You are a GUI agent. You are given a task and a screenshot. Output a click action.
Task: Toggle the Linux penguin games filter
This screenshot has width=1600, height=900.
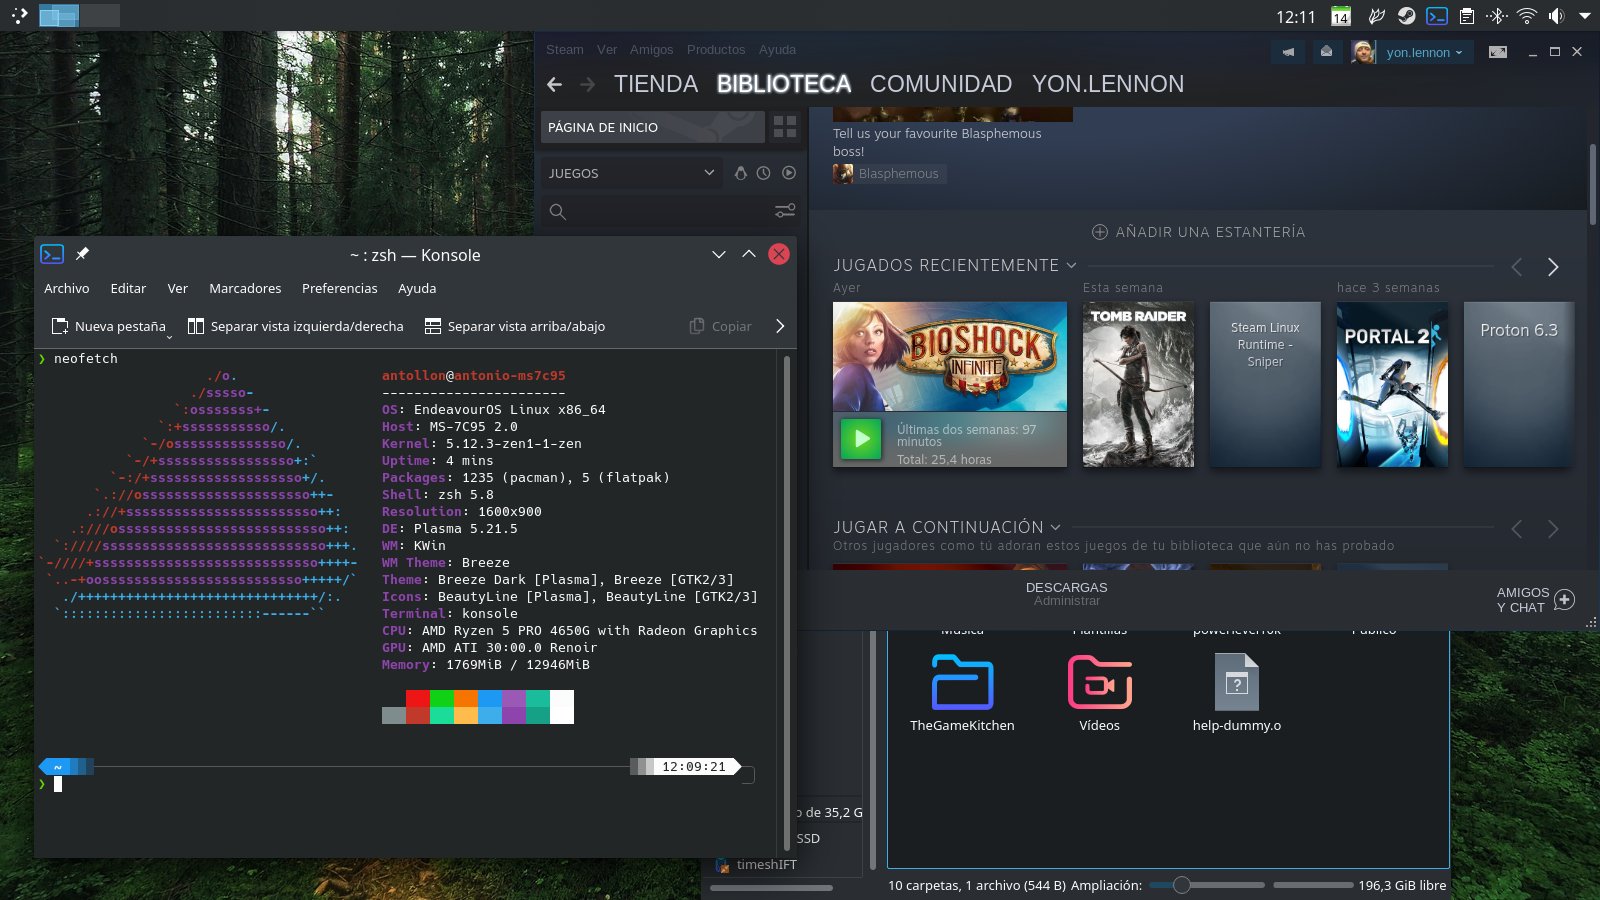pos(740,173)
